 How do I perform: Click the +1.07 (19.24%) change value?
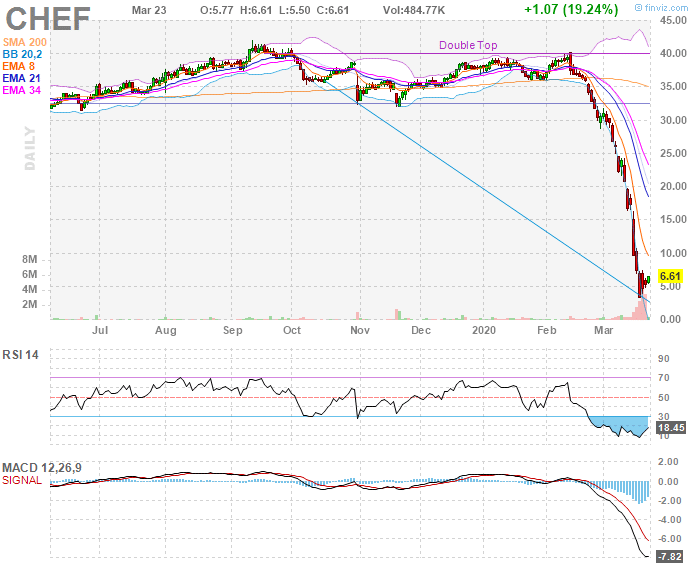coord(571,9)
